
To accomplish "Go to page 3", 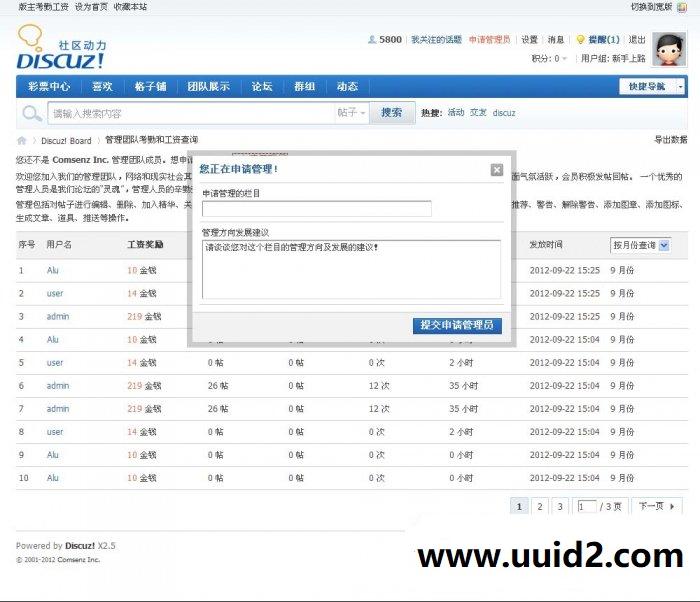I will [560, 506].
